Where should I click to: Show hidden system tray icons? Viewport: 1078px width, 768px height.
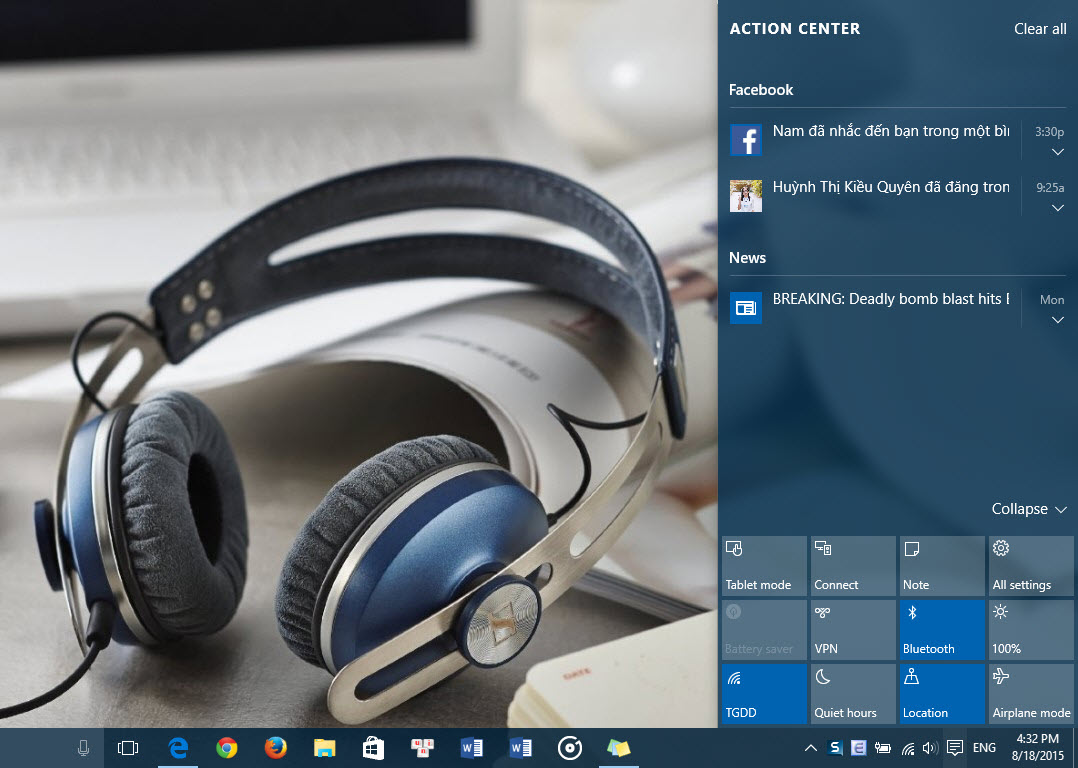click(x=810, y=748)
